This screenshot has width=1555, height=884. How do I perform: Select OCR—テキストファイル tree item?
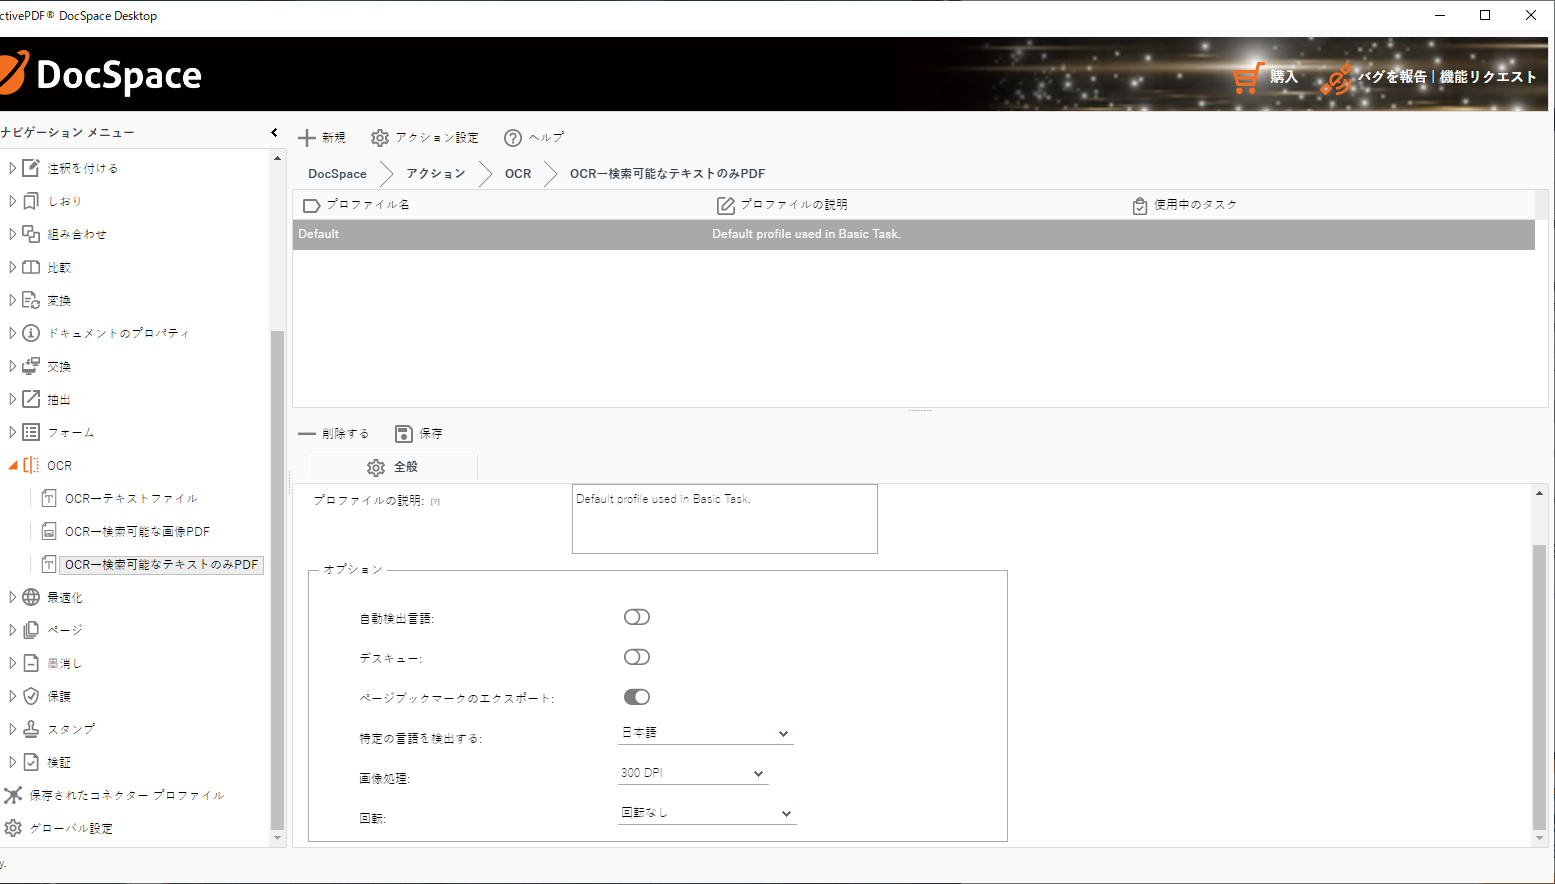[131, 498]
